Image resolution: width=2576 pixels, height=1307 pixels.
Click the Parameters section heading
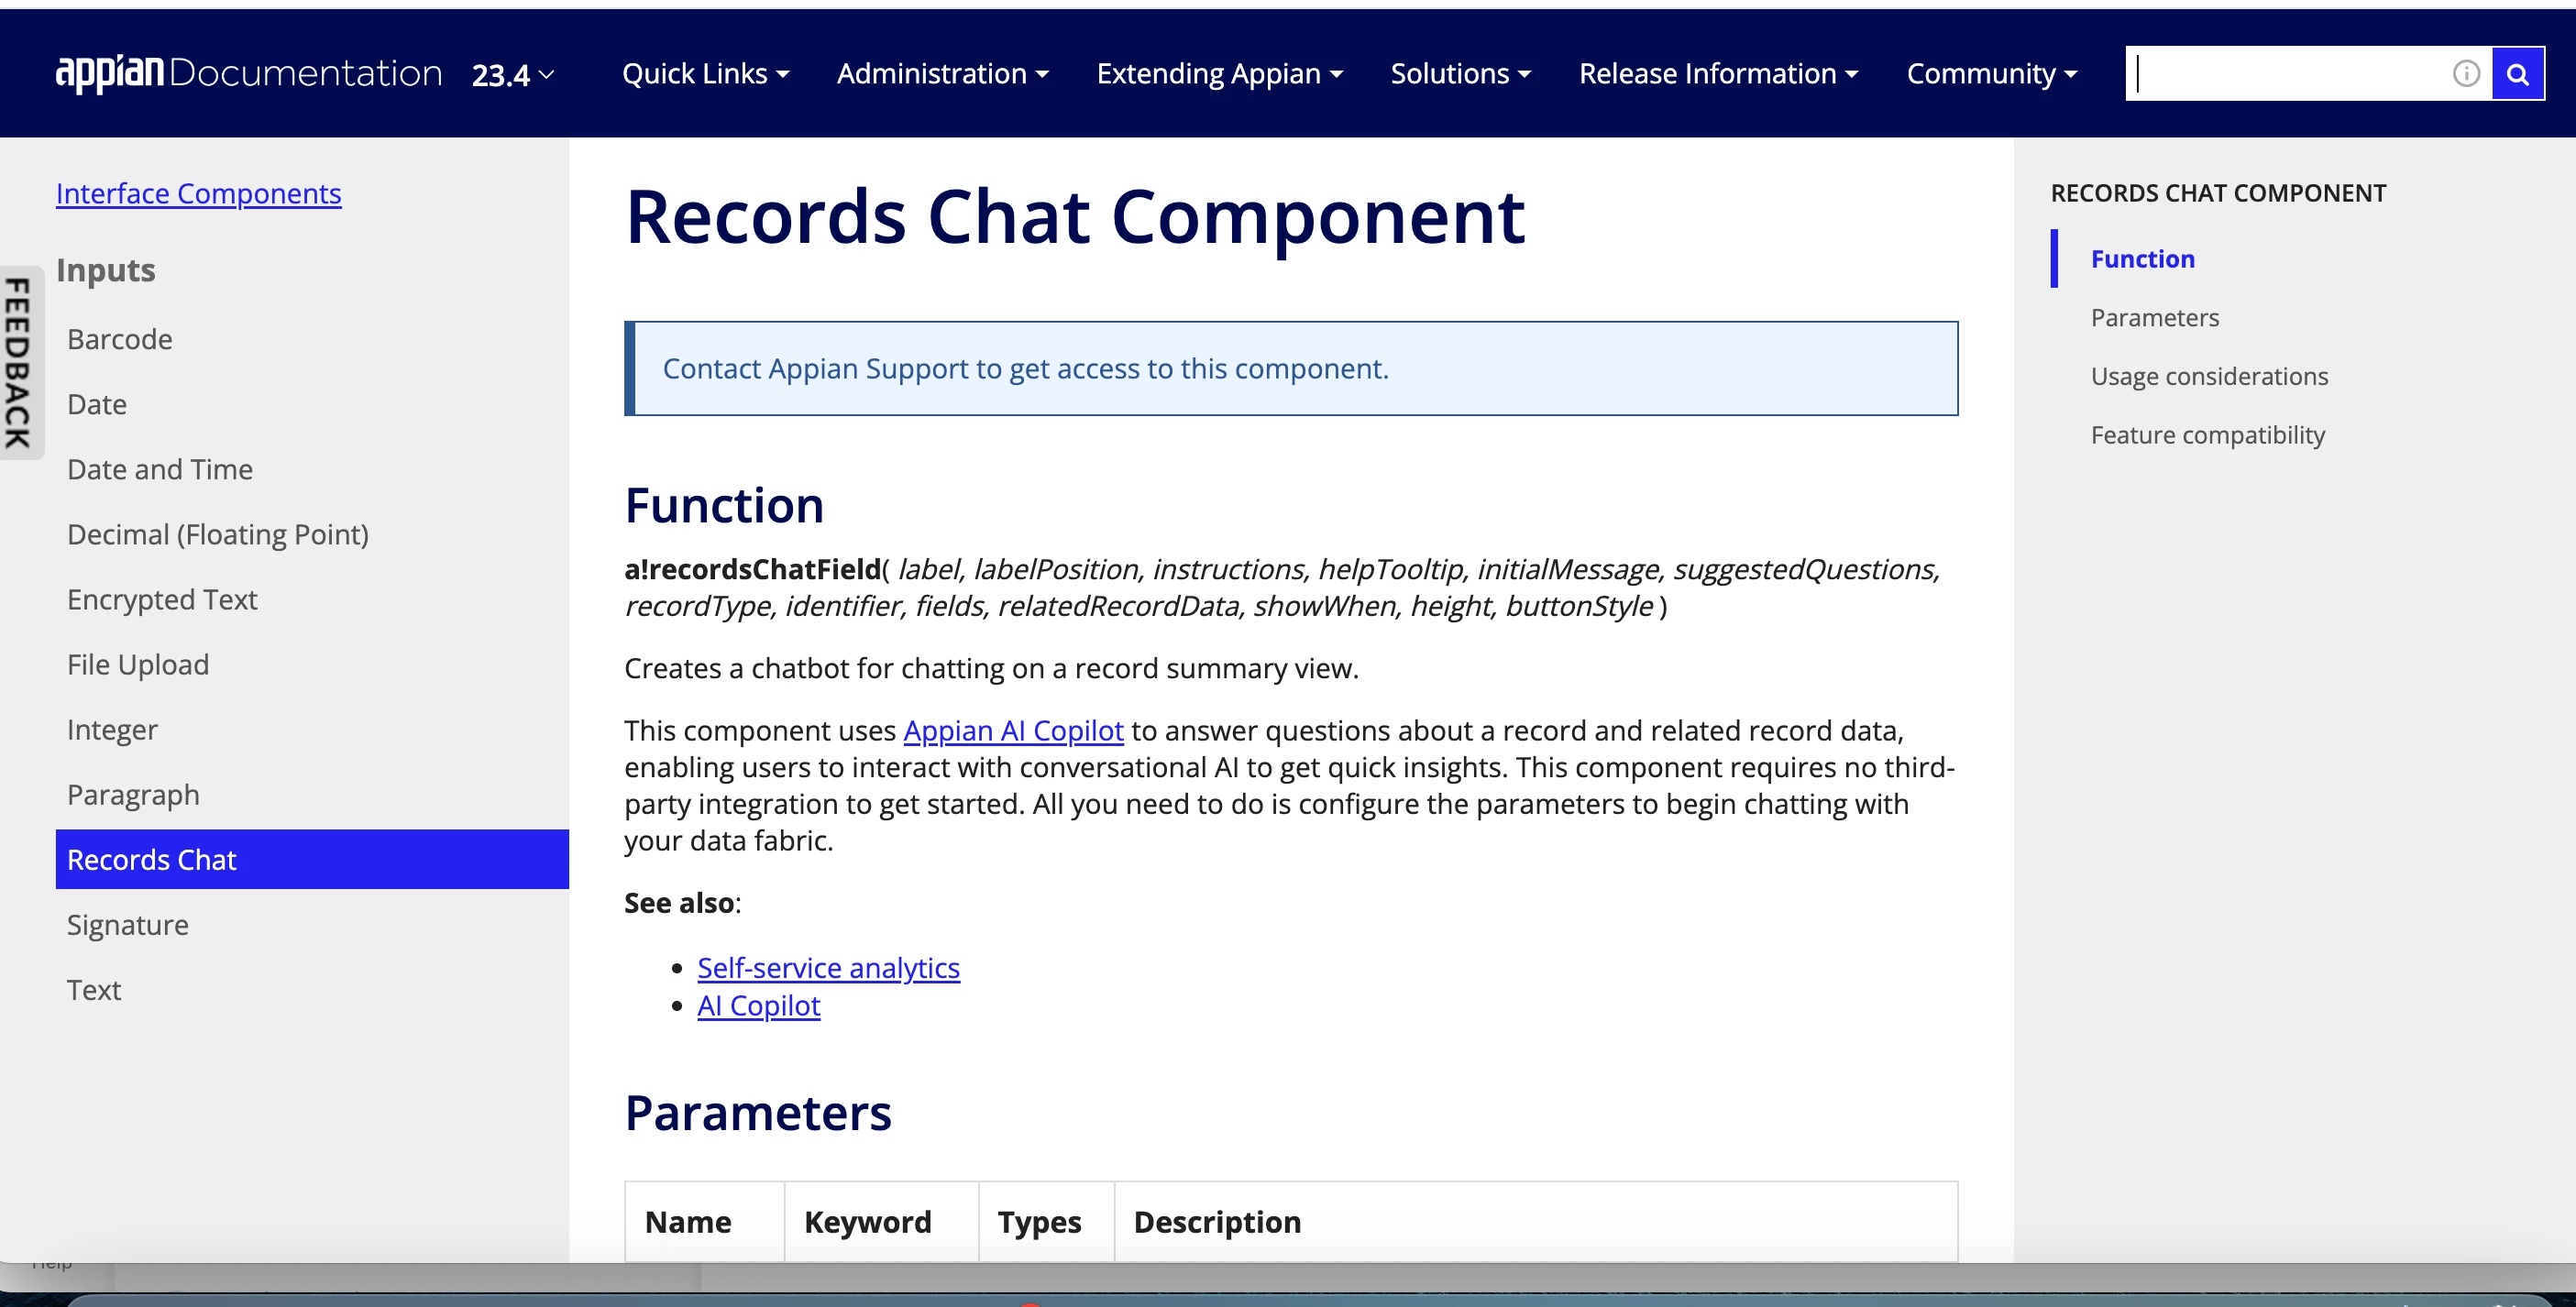click(x=758, y=1112)
